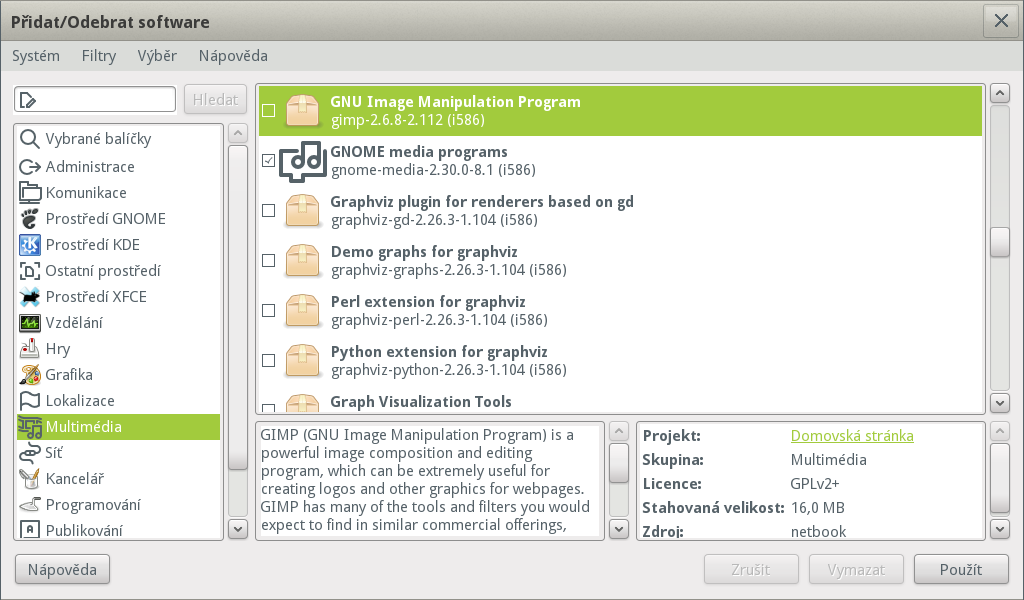This screenshot has height=600, width=1024.
Task: Open the Kancelář category icon
Action: [x=29, y=479]
